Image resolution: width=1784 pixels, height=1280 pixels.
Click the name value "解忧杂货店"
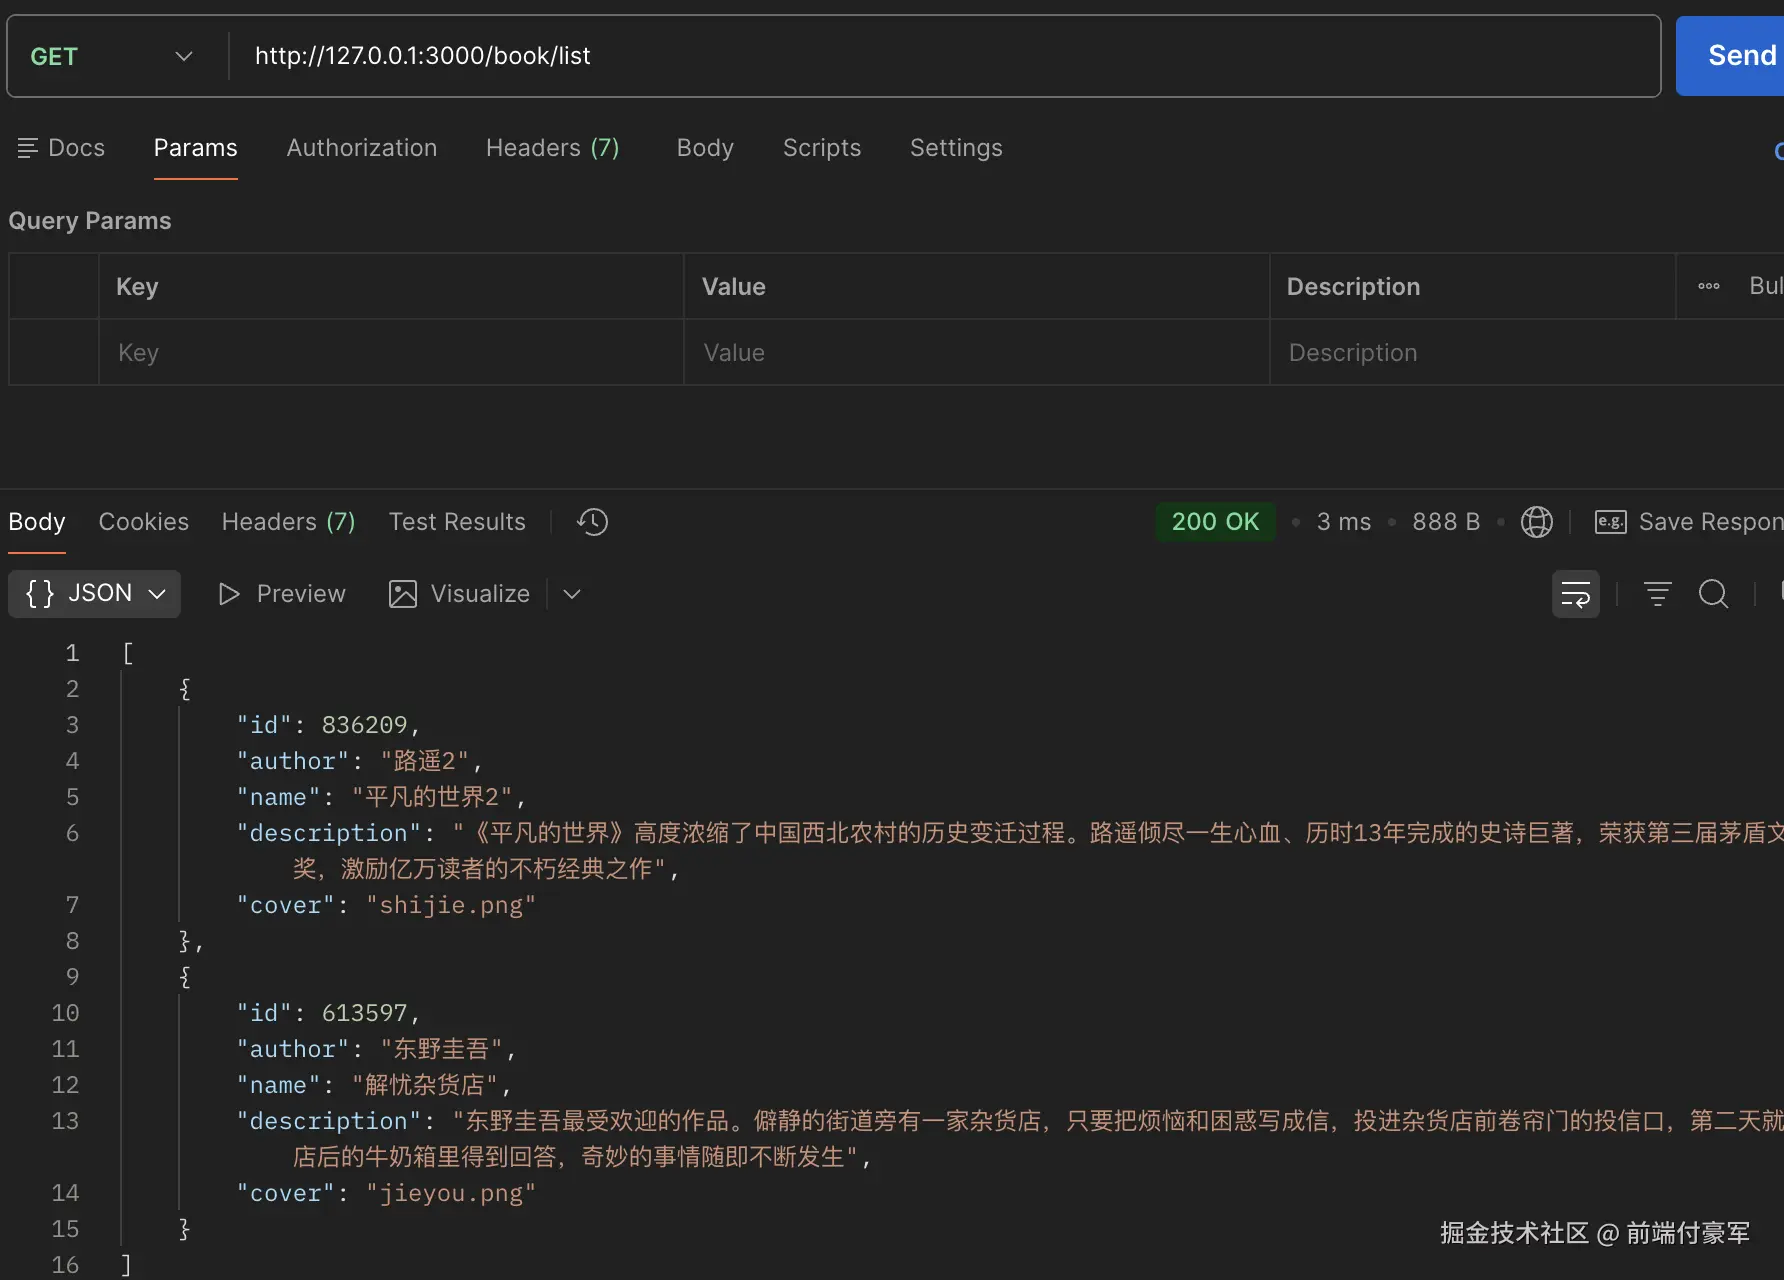(425, 1085)
